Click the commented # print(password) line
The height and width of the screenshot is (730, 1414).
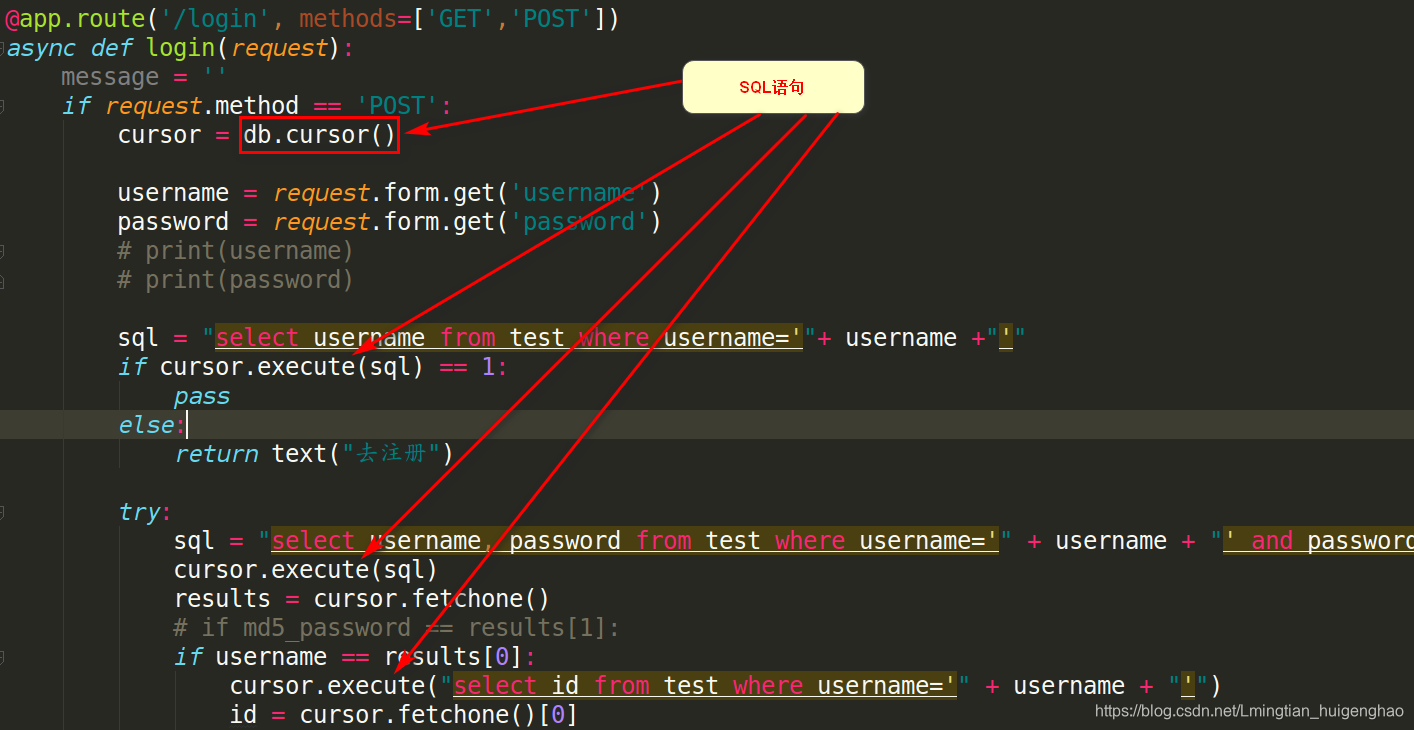235,280
